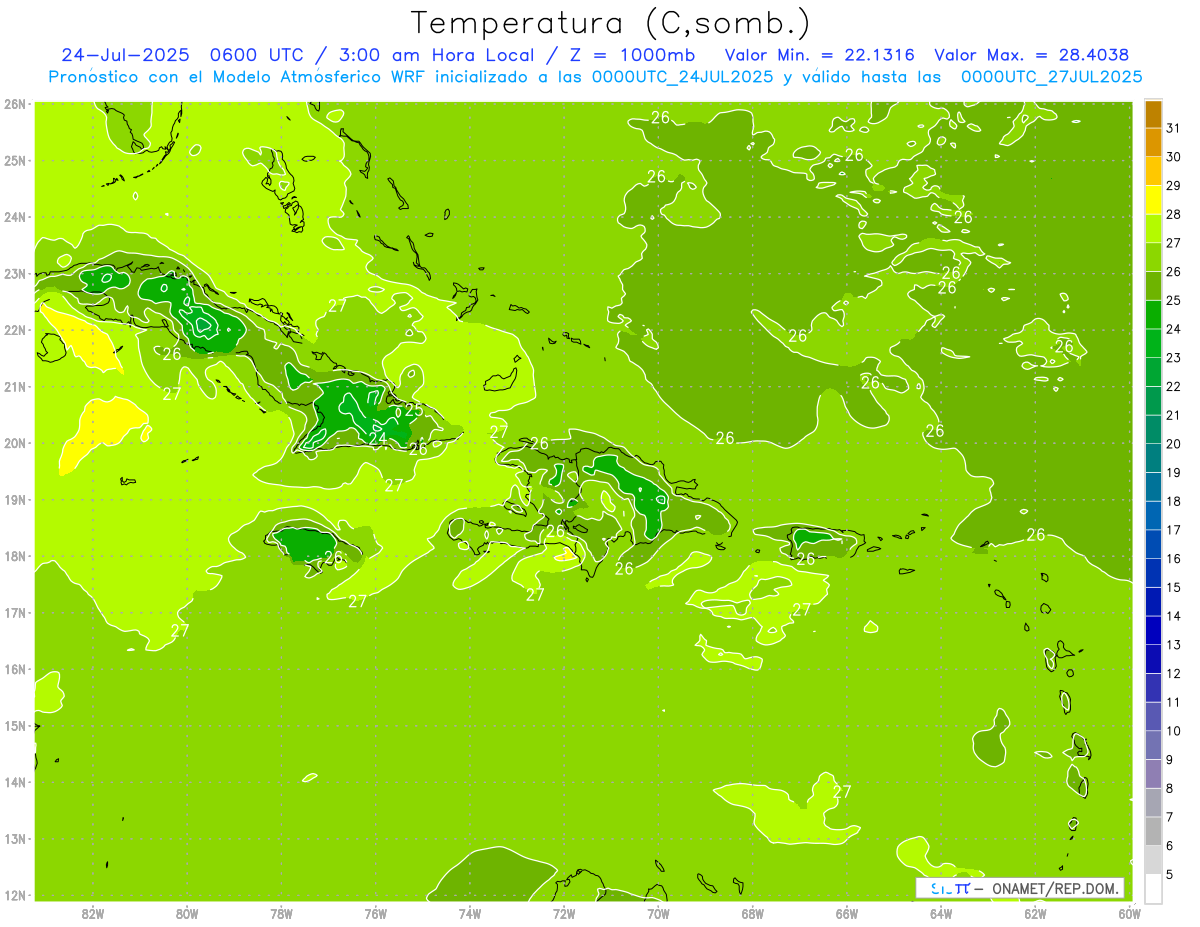Image resolution: width=1200 pixels, height=927 pixels.
Task: Click legend value 29 on the color scale
Action: tap(1174, 186)
